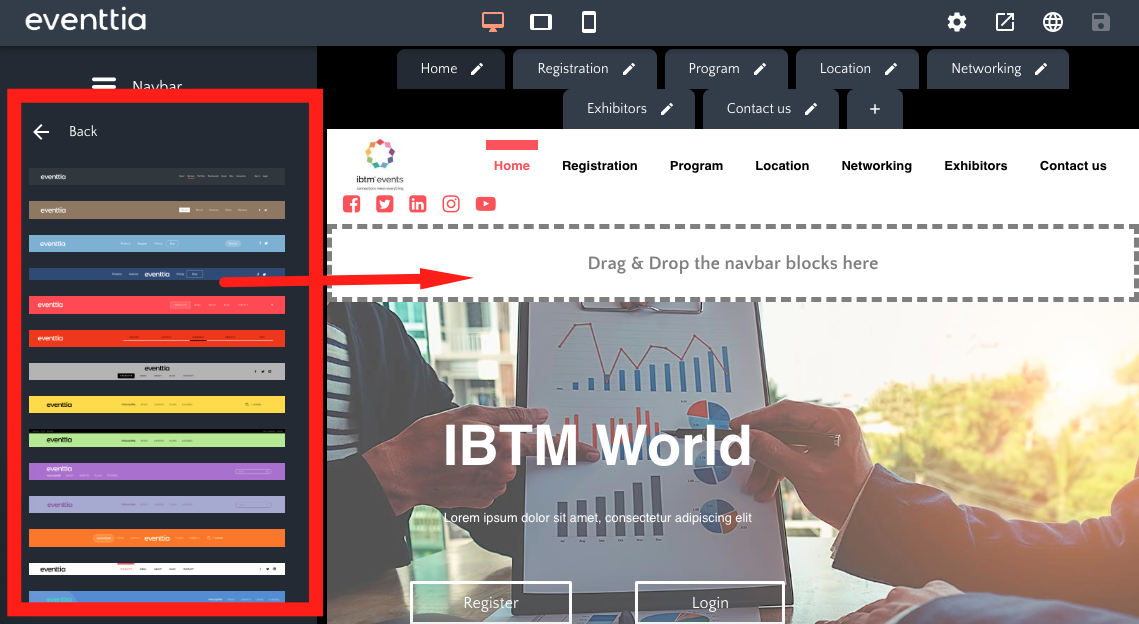Select the yellow navbar template
The width and height of the screenshot is (1139, 624).
coord(157,405)
